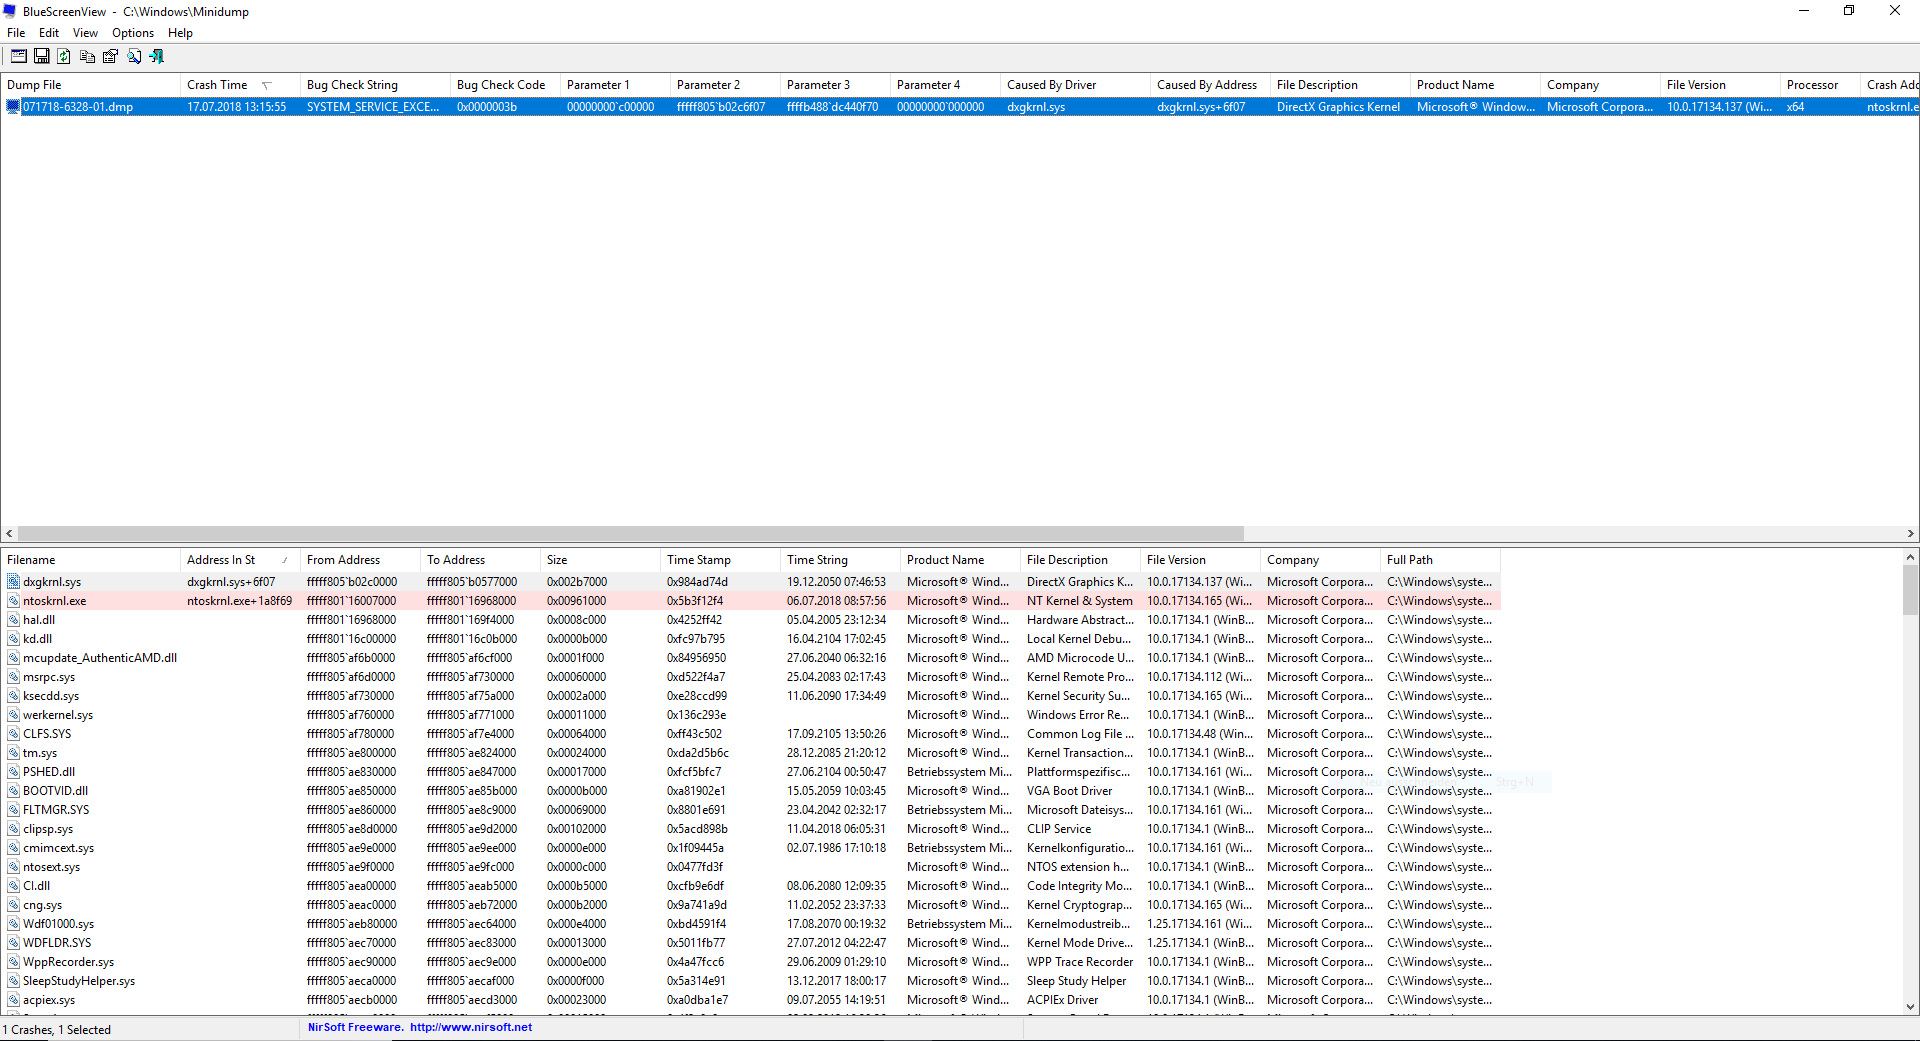Screen dimensions: 1920x1041
Task: Click the file icon beside BOOTVID.dll
Action: click(x=14, y=791)
